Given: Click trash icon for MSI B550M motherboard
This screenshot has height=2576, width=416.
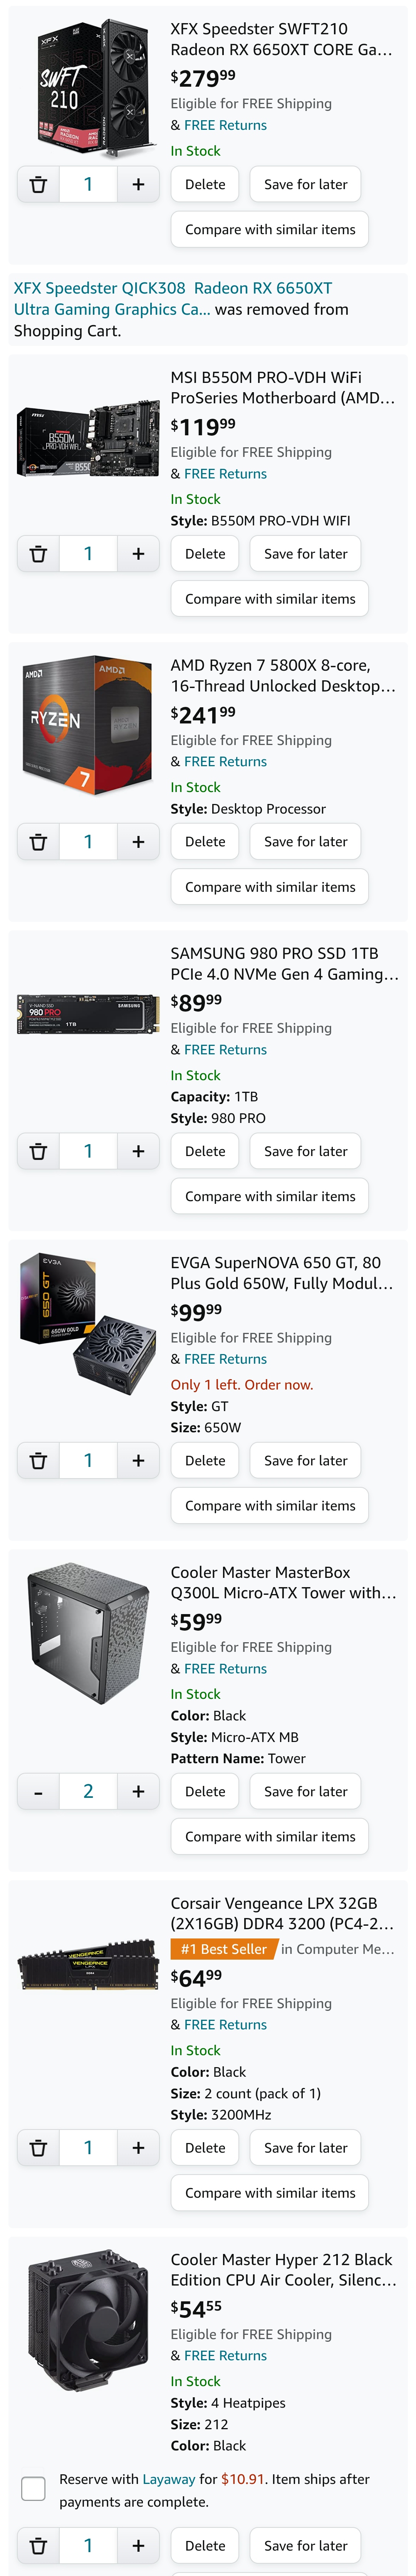Looking at the screenshot, I should click(x=38, y=553).
